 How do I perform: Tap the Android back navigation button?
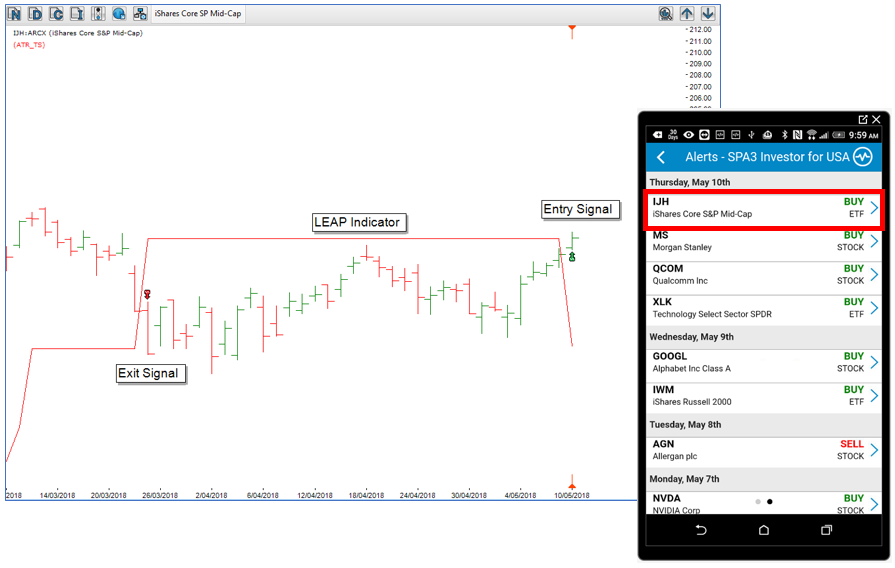[701, 530]
